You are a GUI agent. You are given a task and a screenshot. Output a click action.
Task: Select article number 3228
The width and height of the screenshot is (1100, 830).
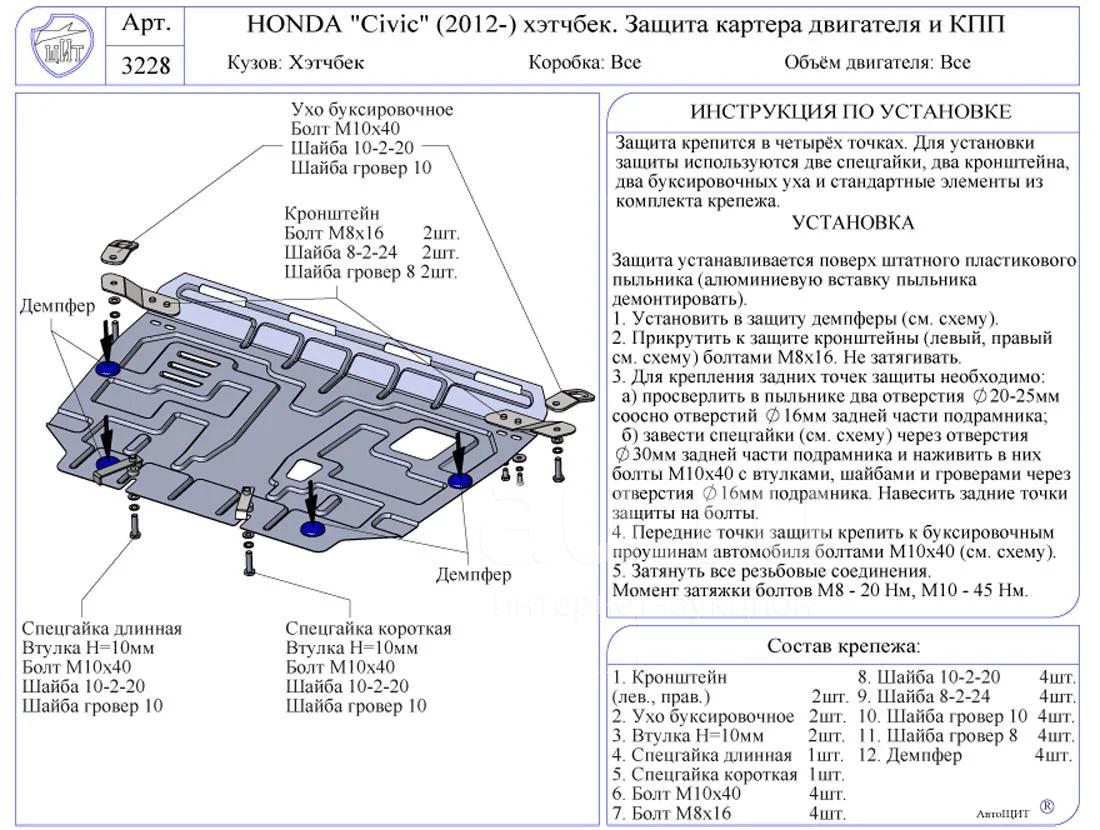[146, 66]
